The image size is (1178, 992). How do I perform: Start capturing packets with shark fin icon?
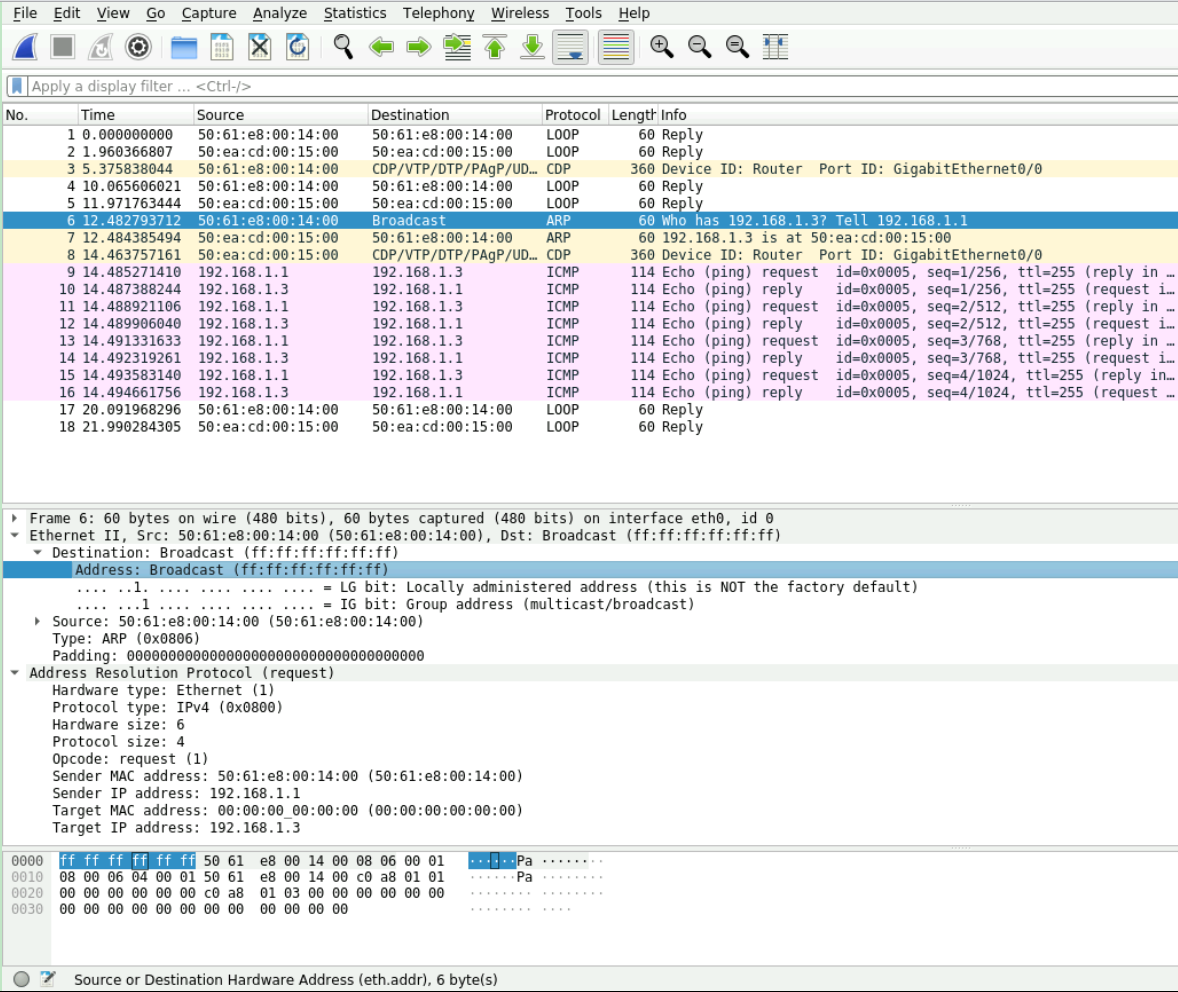point(25,47)
